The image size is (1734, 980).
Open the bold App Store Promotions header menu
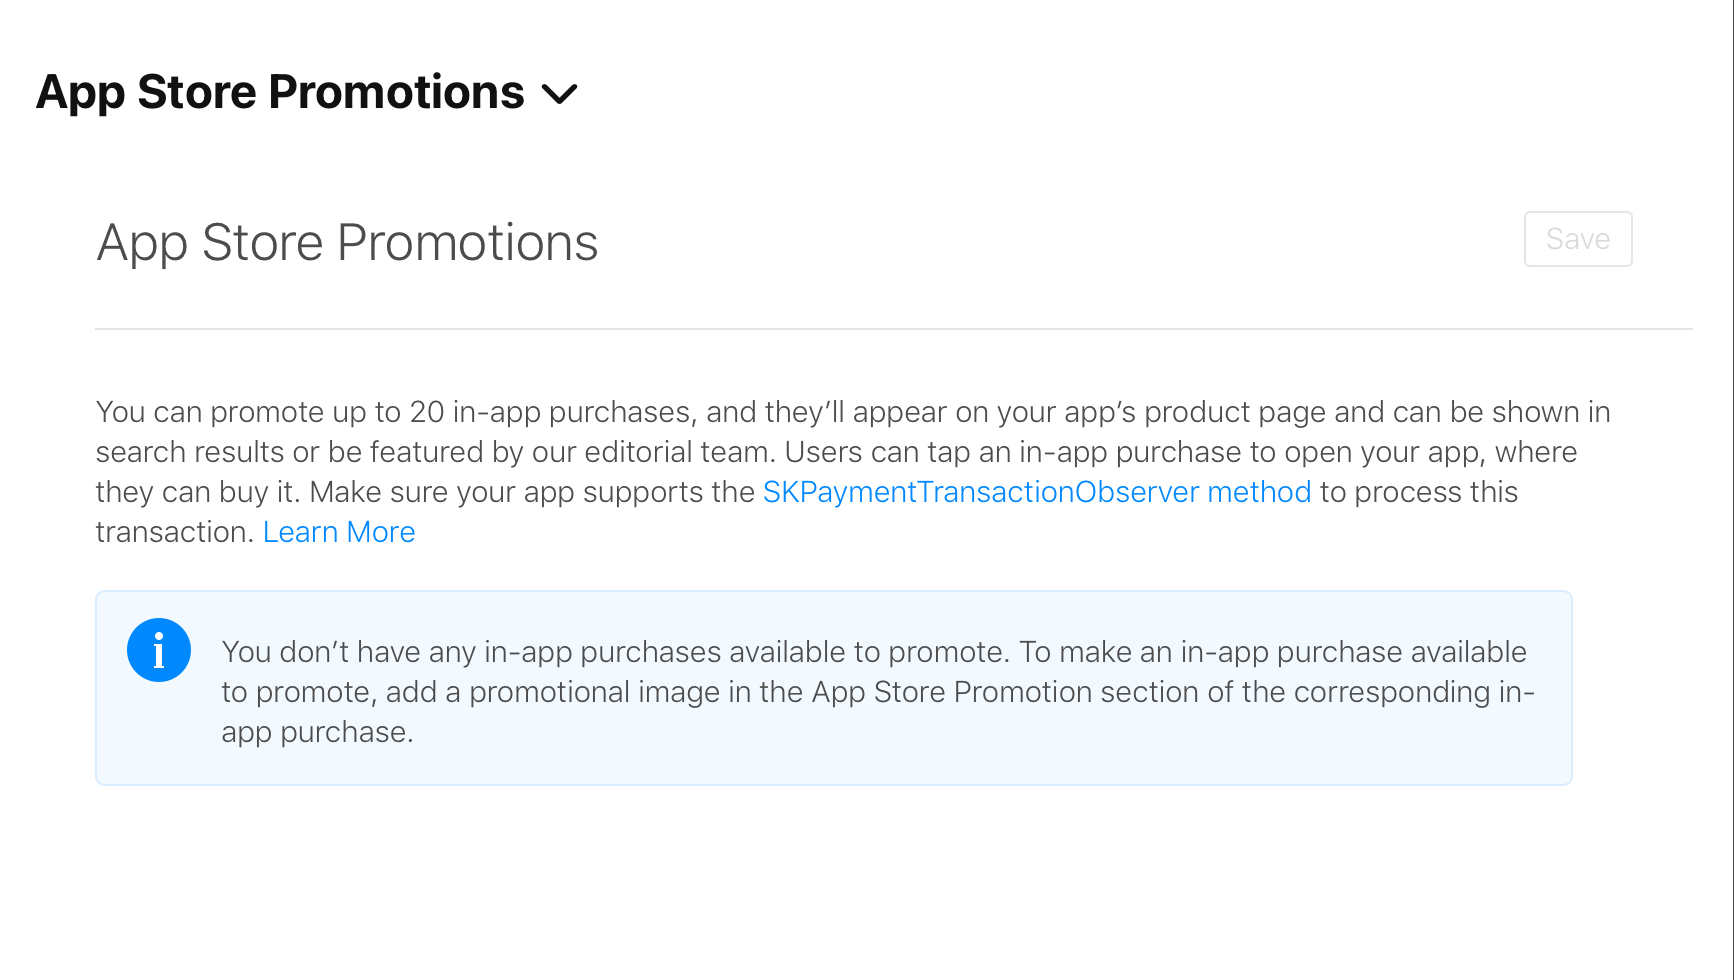(280, 92)
